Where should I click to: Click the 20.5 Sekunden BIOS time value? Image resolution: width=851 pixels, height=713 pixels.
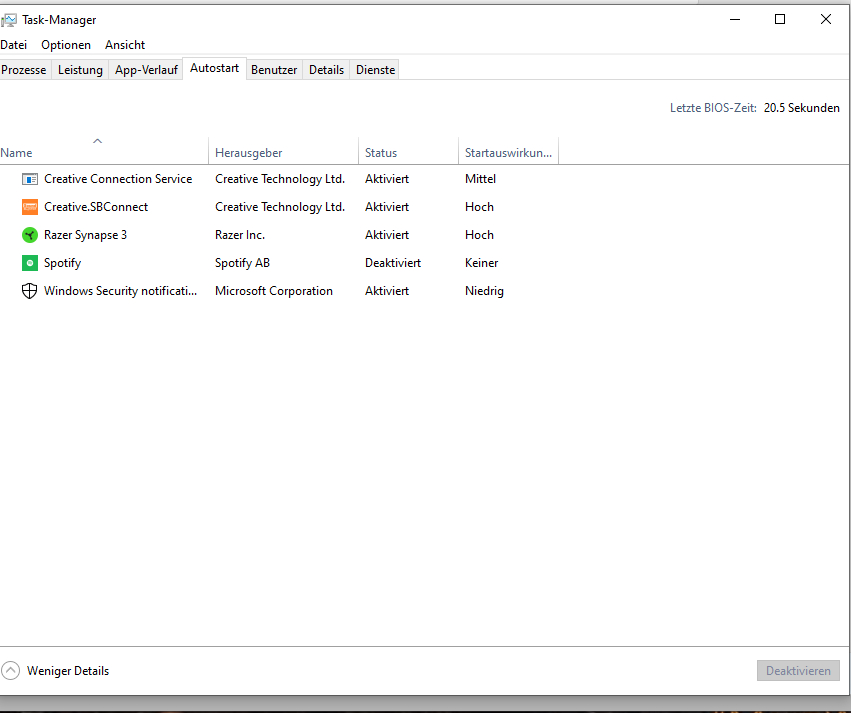(x=802, y=108)
